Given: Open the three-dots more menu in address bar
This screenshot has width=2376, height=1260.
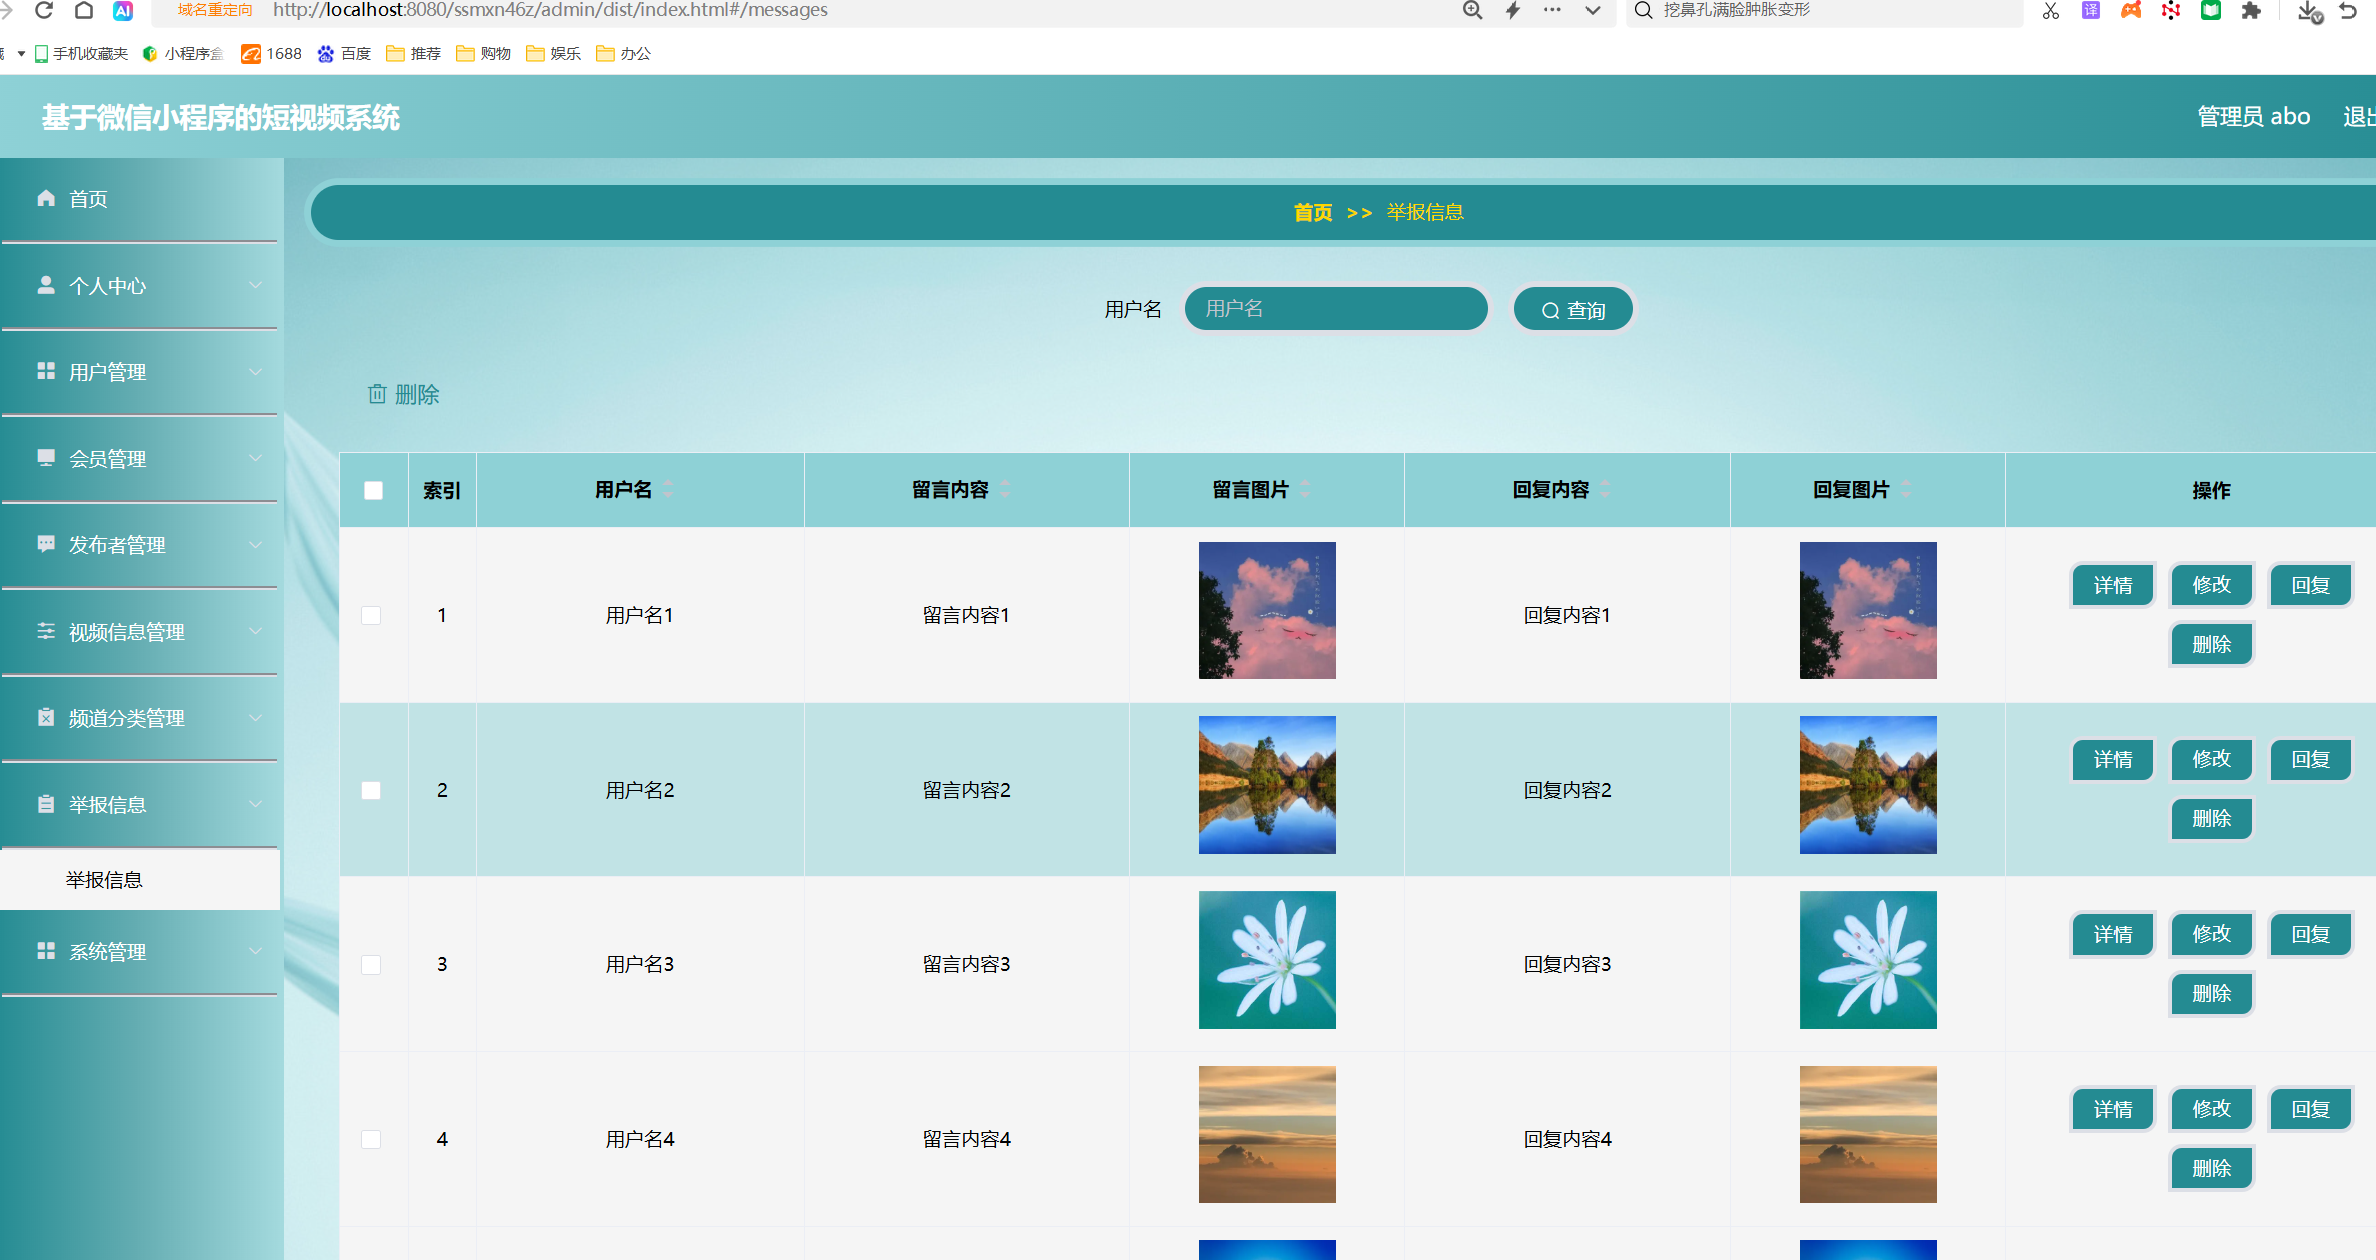Looking at the screenshot, I should click(x=1552, y=10).
